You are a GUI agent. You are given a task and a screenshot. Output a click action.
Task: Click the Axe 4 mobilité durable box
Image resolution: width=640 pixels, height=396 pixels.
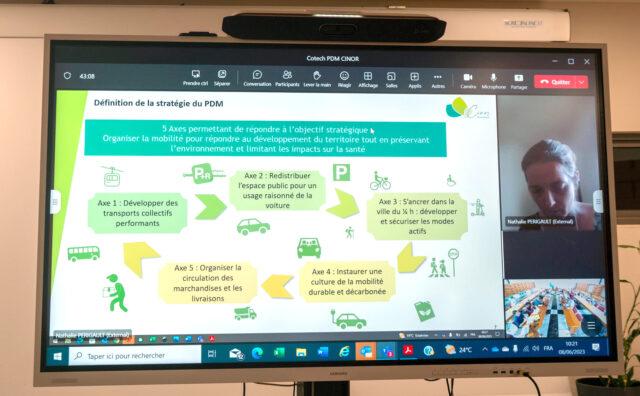347,281
